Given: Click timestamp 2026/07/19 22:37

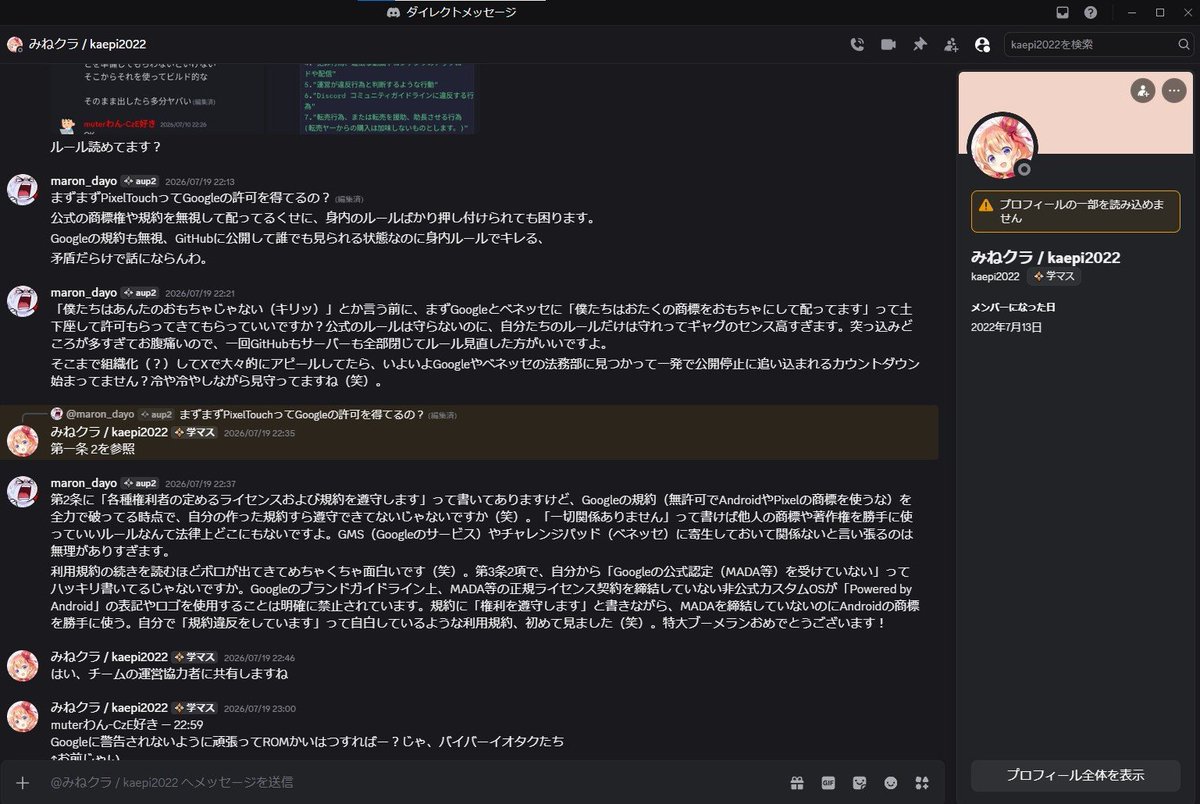Looking at the screenshot, I should tap(198, 483).
